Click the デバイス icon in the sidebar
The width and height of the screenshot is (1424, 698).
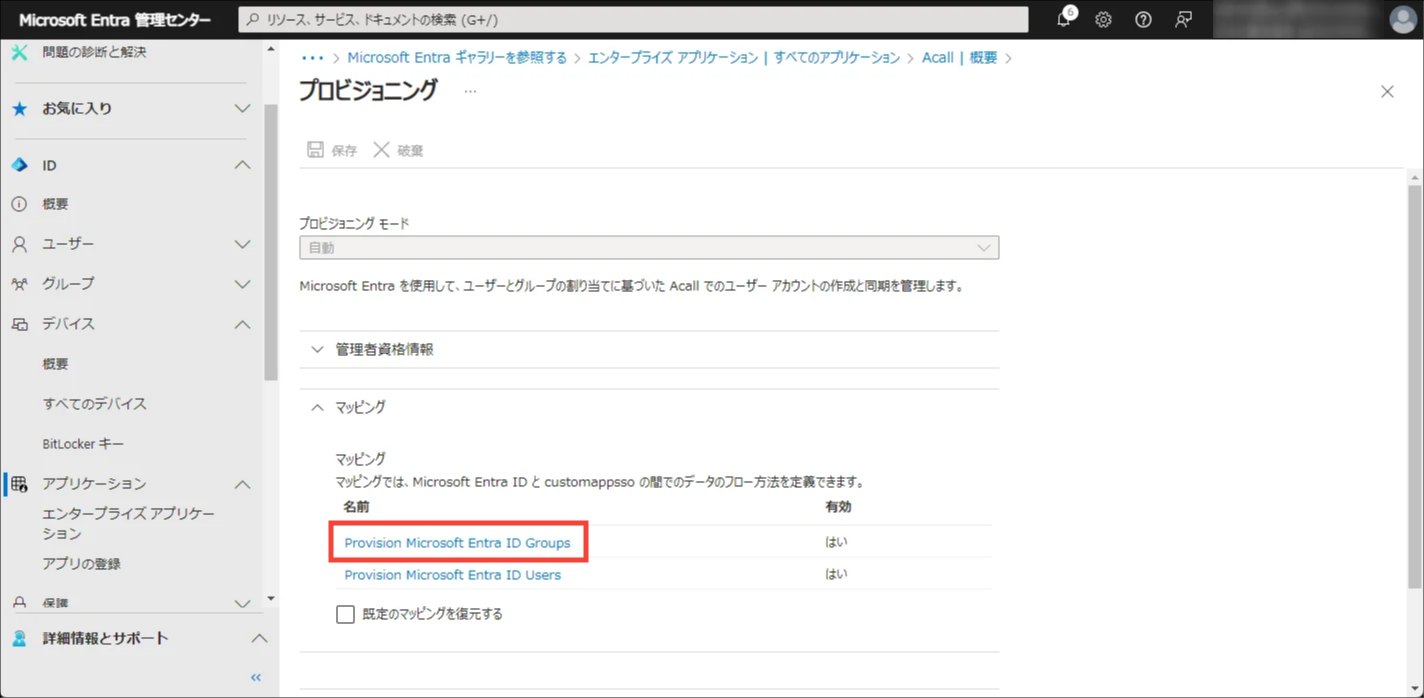18,323
